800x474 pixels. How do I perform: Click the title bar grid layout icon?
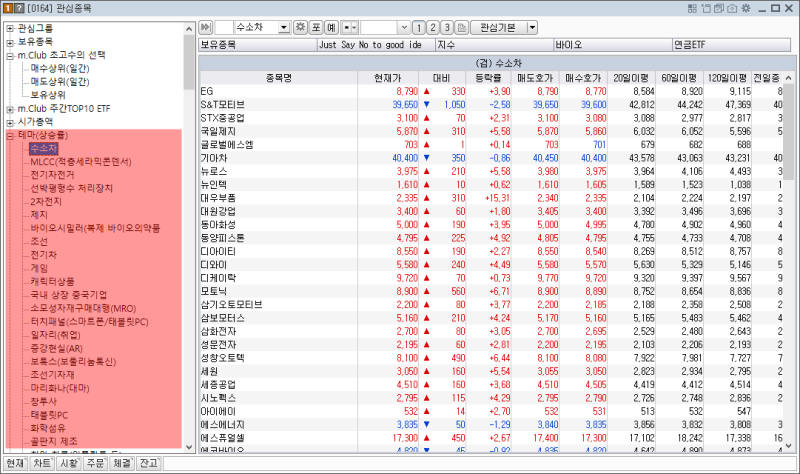[692, 8]
